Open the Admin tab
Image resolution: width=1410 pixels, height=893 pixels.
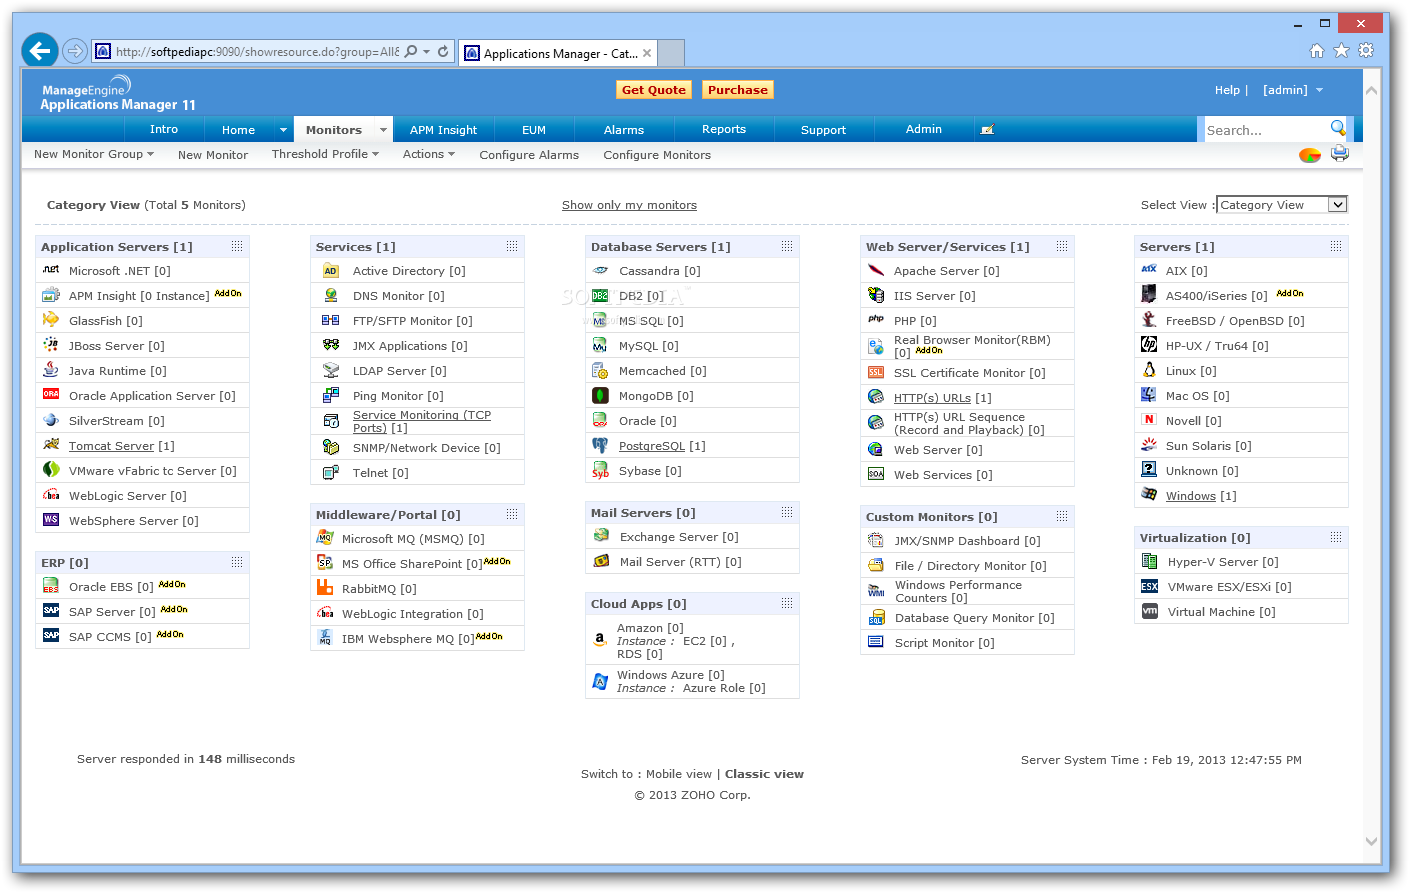tap(924, 129)
